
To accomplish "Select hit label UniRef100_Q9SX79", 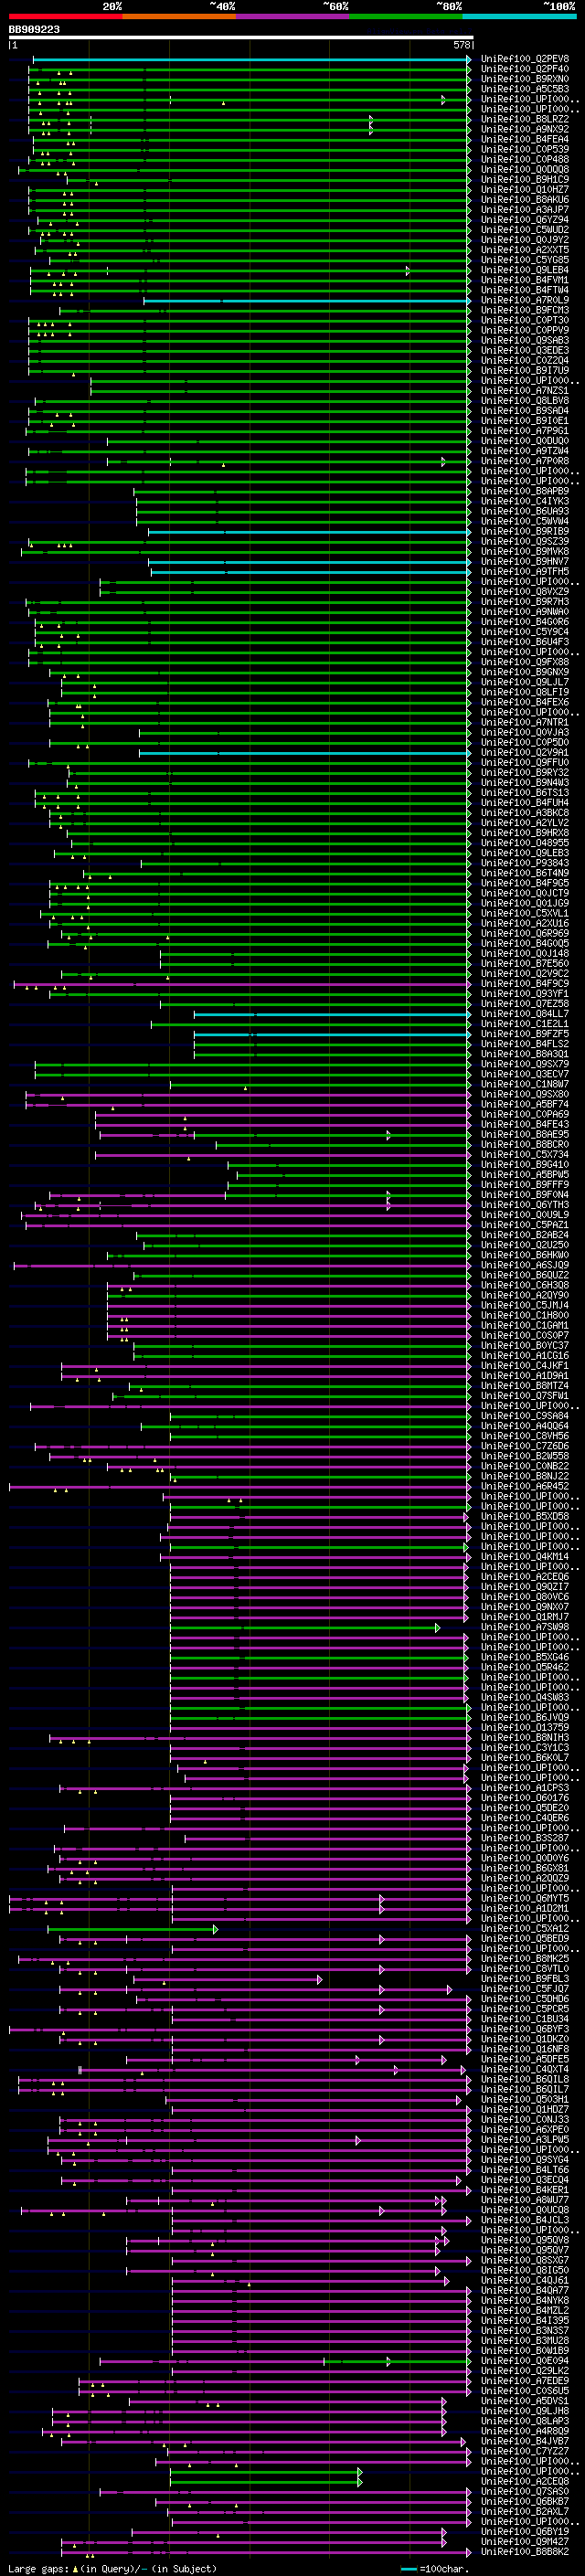I will point(525,1064).
